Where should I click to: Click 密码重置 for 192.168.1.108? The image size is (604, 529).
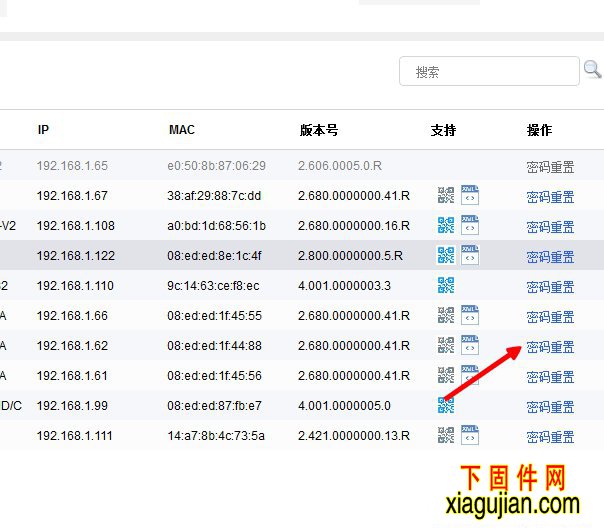[550, 227]
